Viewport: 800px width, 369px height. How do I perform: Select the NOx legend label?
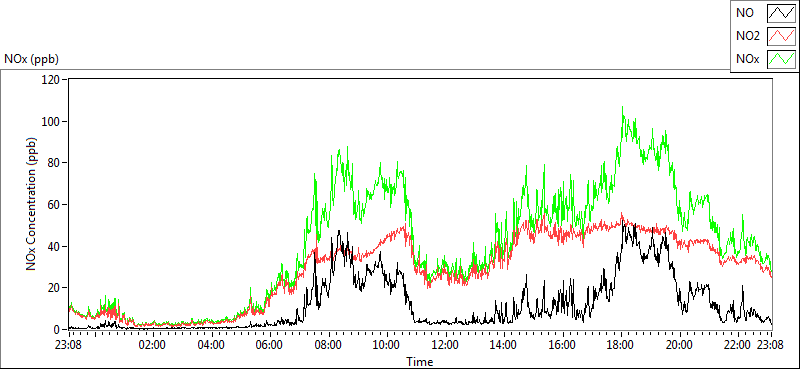tap(748, 59)
